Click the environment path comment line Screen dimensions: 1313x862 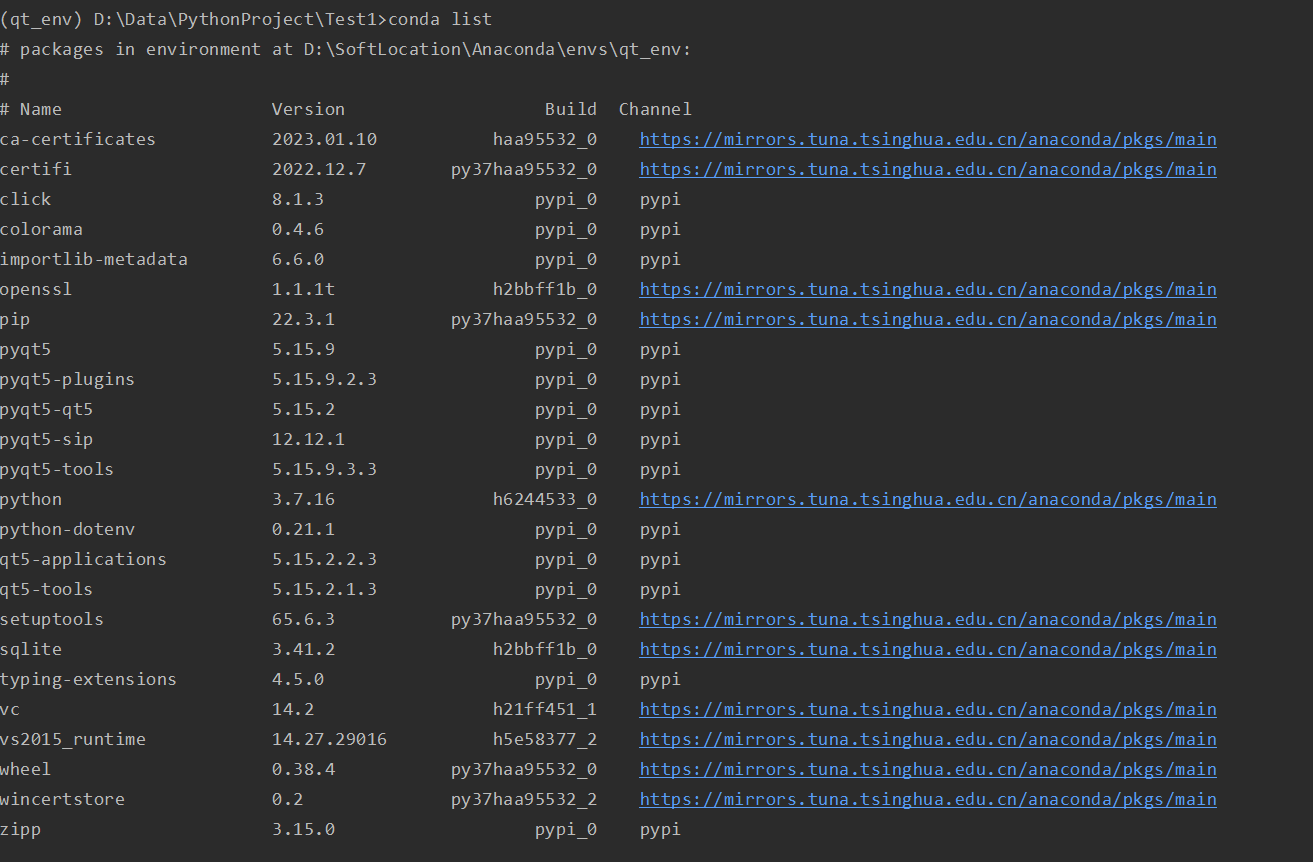point(346,49)
